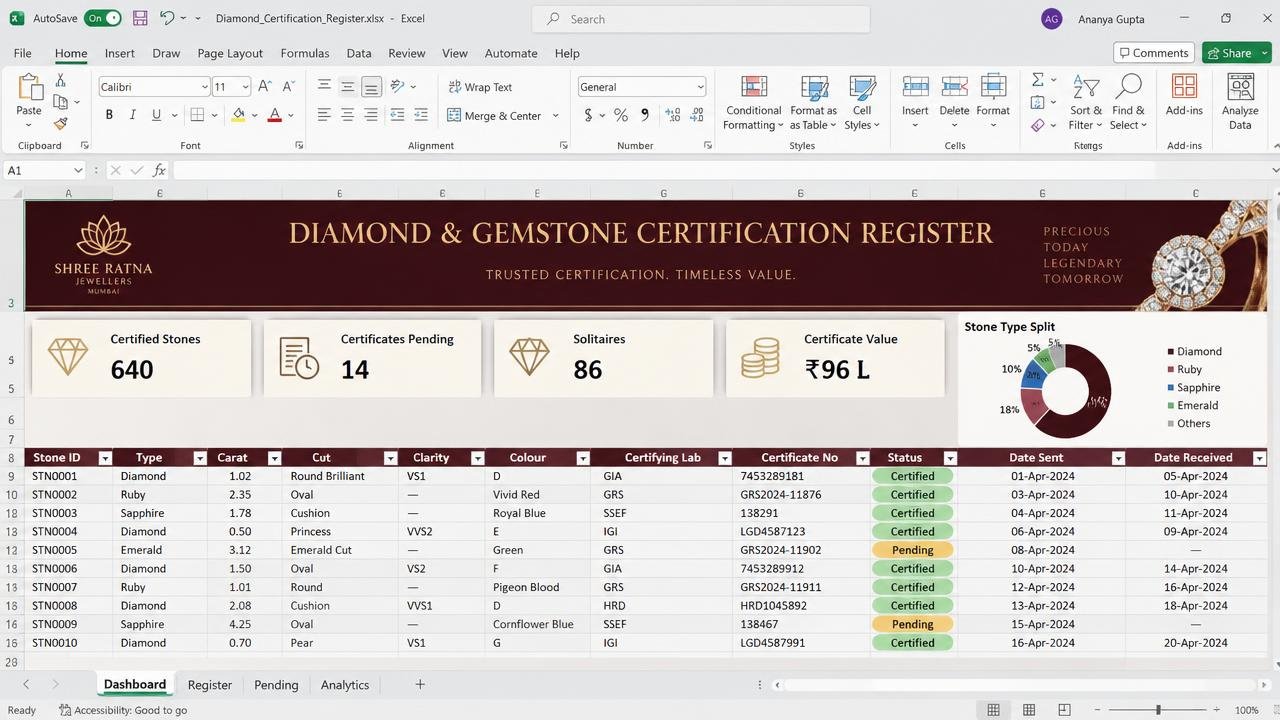Click the Undo arrow icon
This screenshot has height=720, width=1280.
[168, 18]
